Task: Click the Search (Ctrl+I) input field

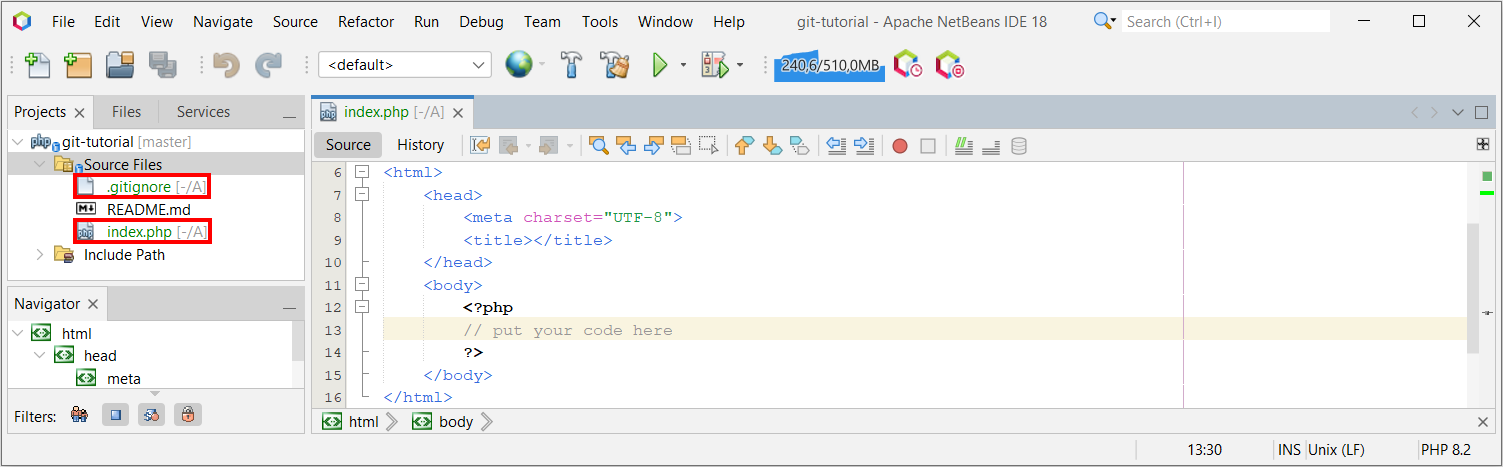Action: 1225,21
